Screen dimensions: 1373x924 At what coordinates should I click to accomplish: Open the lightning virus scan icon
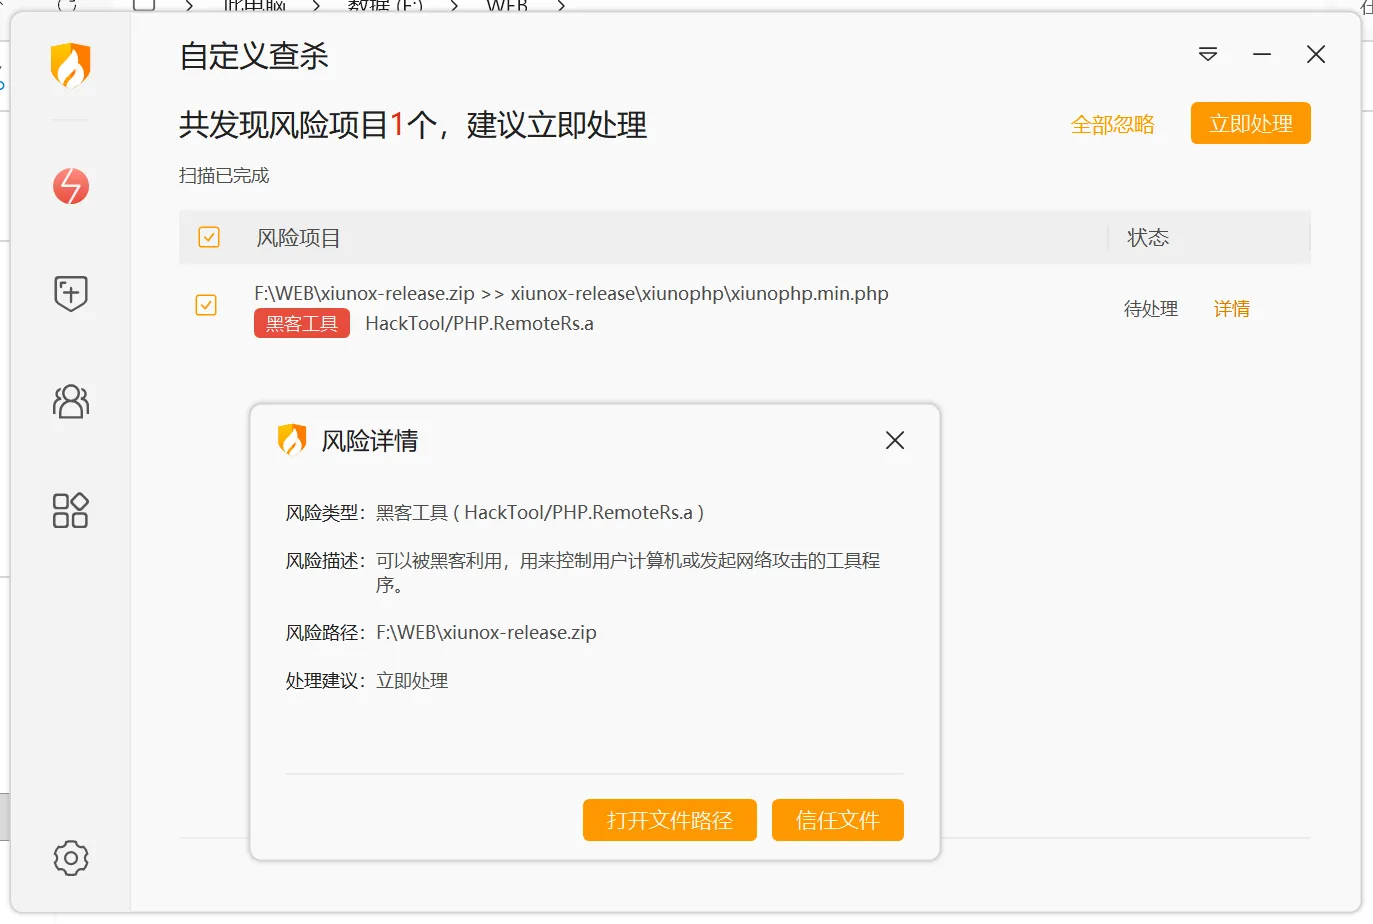(71, 186)
